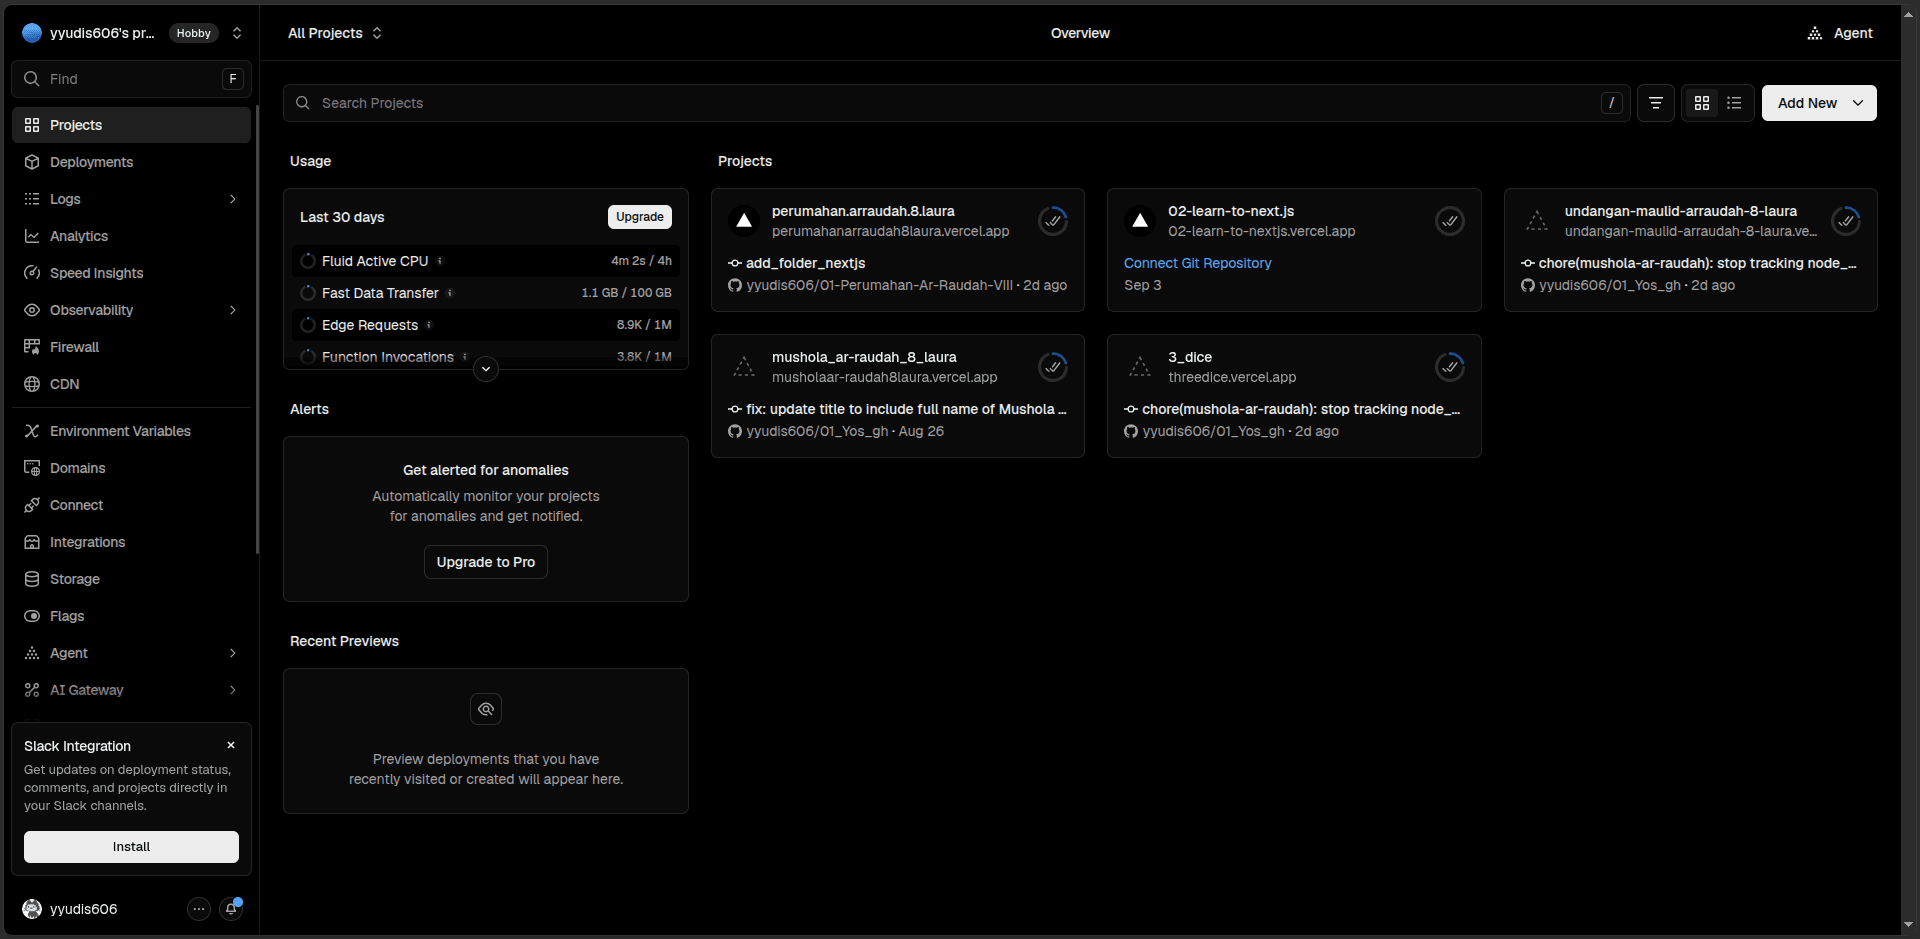
Task: Click the AI Gateway icon
Action: tap(32, 690)
